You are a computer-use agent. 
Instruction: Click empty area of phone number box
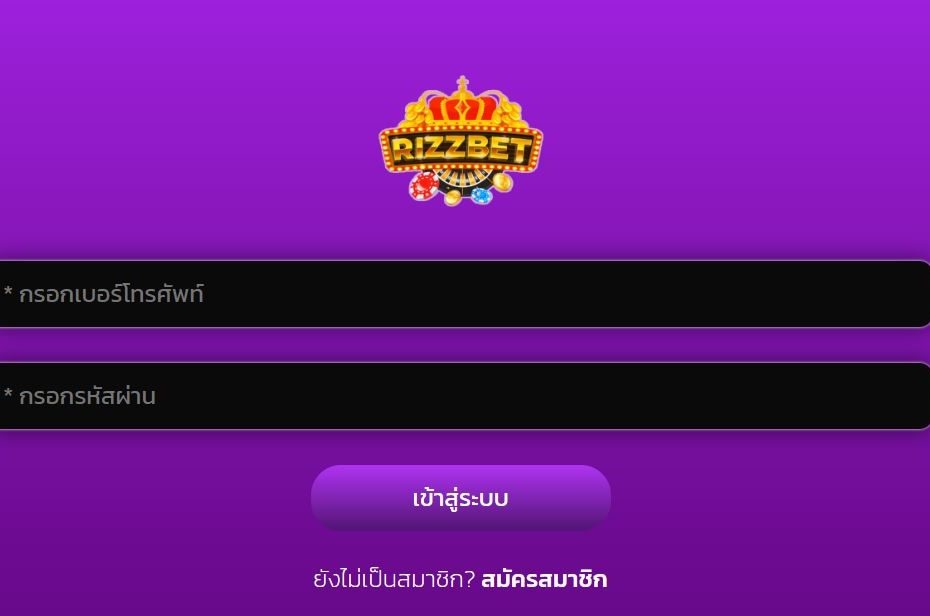563,294
